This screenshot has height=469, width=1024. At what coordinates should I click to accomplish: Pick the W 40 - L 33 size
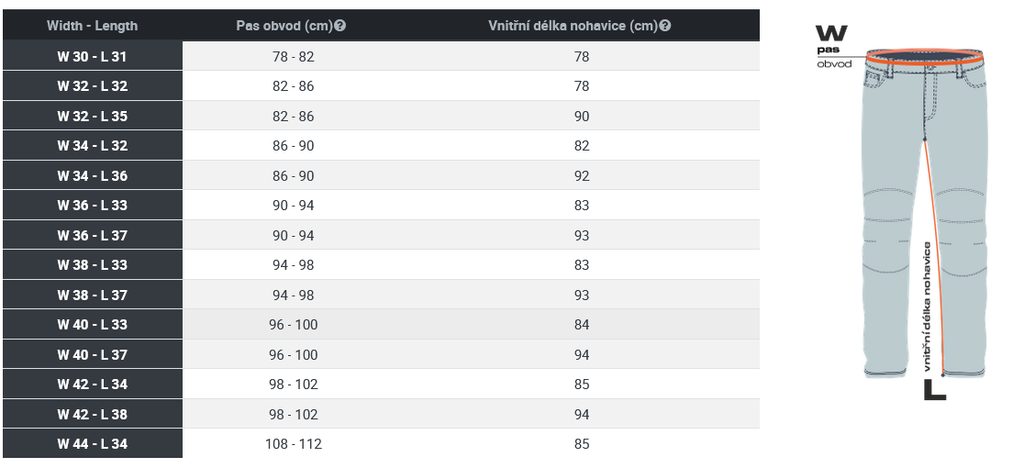(x=92, y=325)
